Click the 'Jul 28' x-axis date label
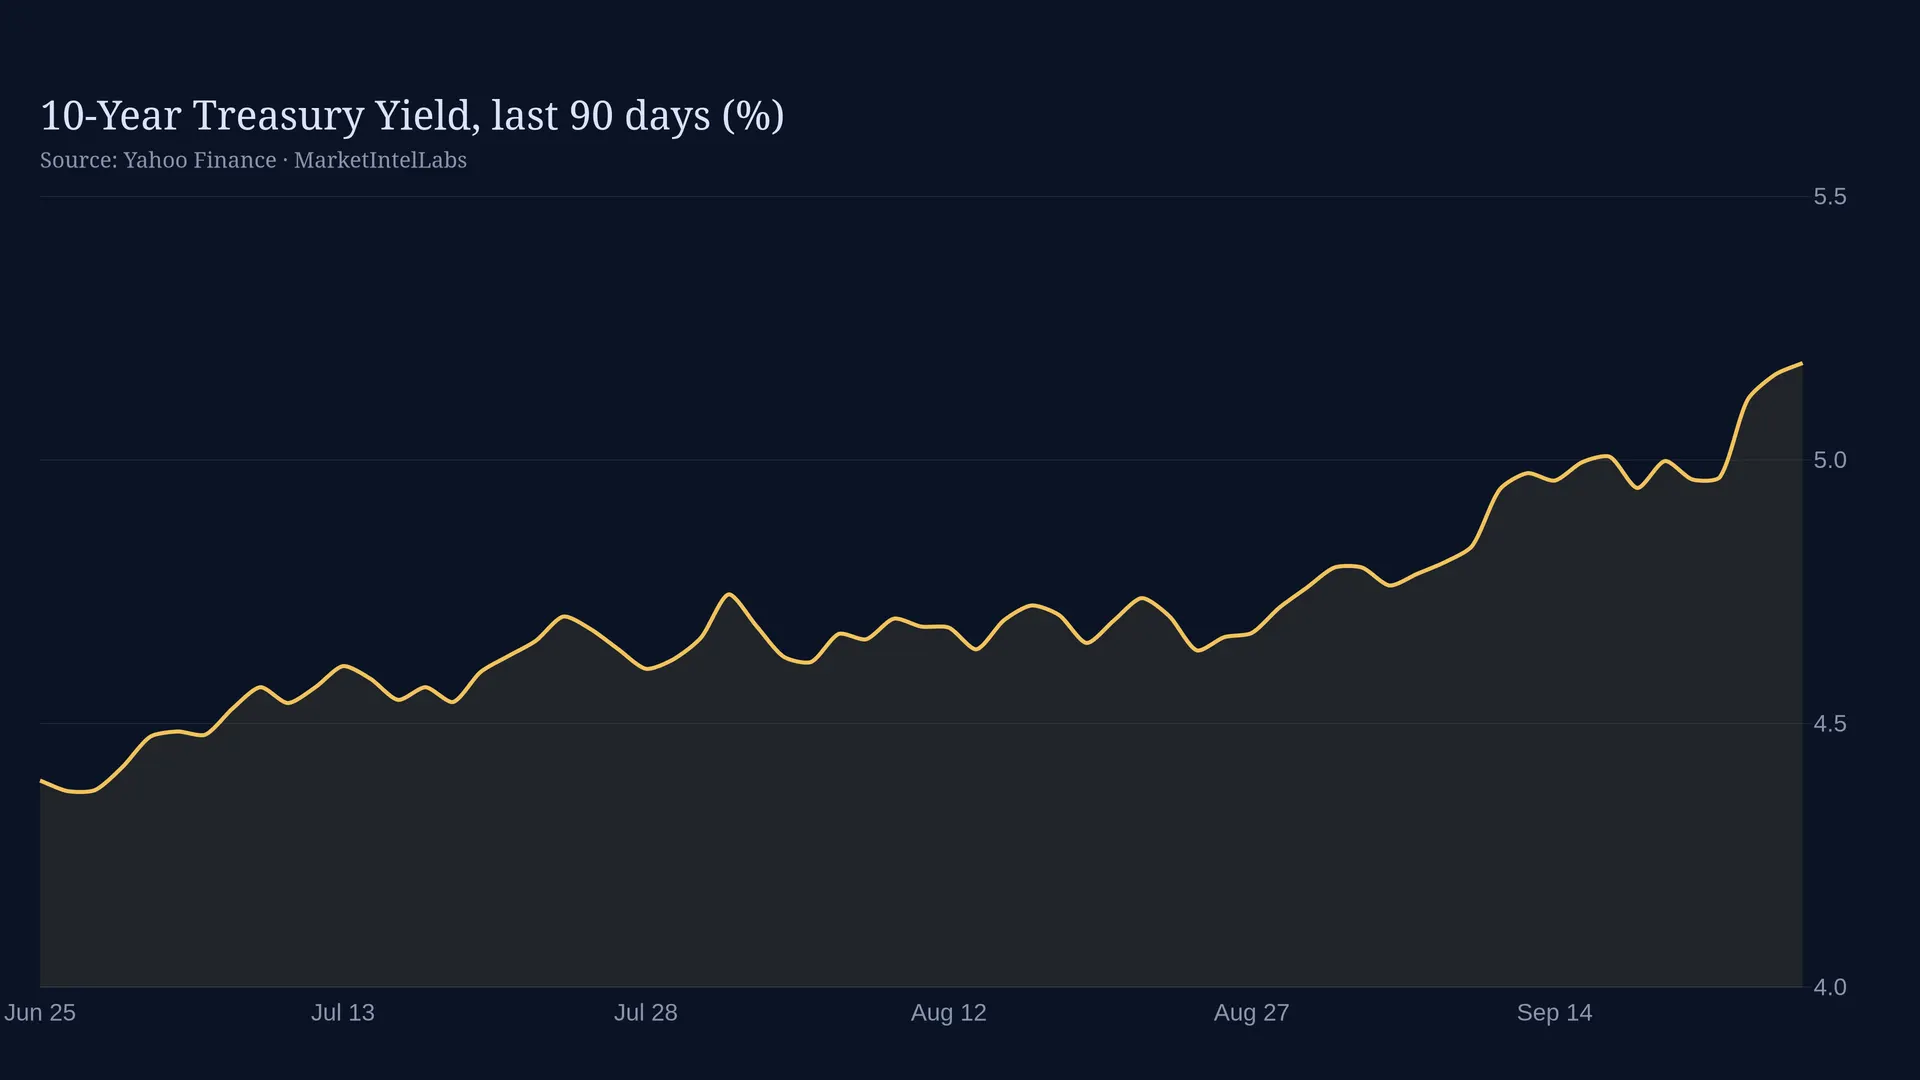 [646, 1013]
